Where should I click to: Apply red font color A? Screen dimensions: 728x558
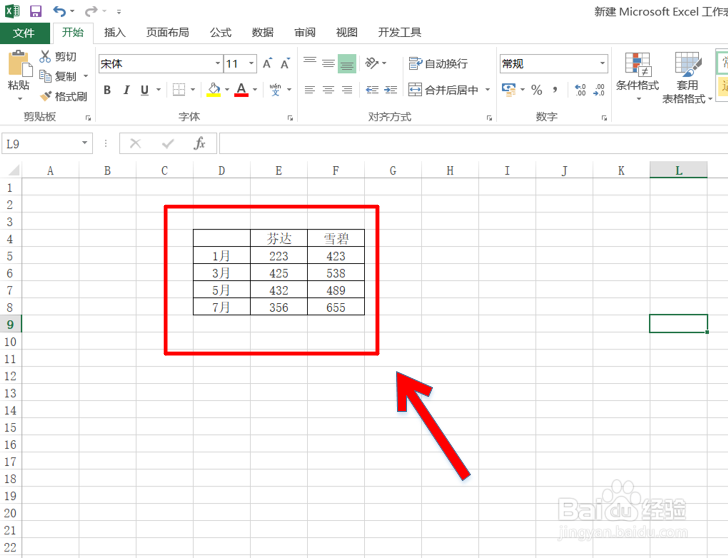pos(241,90)
